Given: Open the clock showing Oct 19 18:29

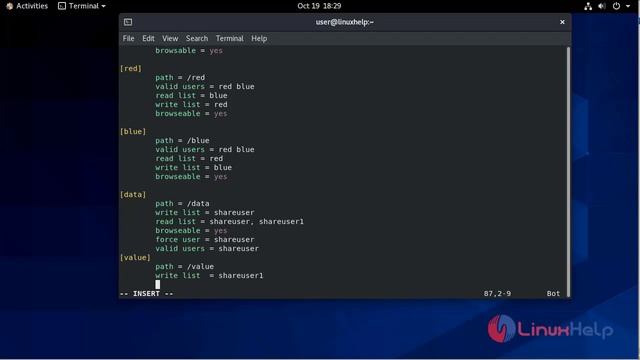Looking at the screenshot, I should (x=319, y=6).
